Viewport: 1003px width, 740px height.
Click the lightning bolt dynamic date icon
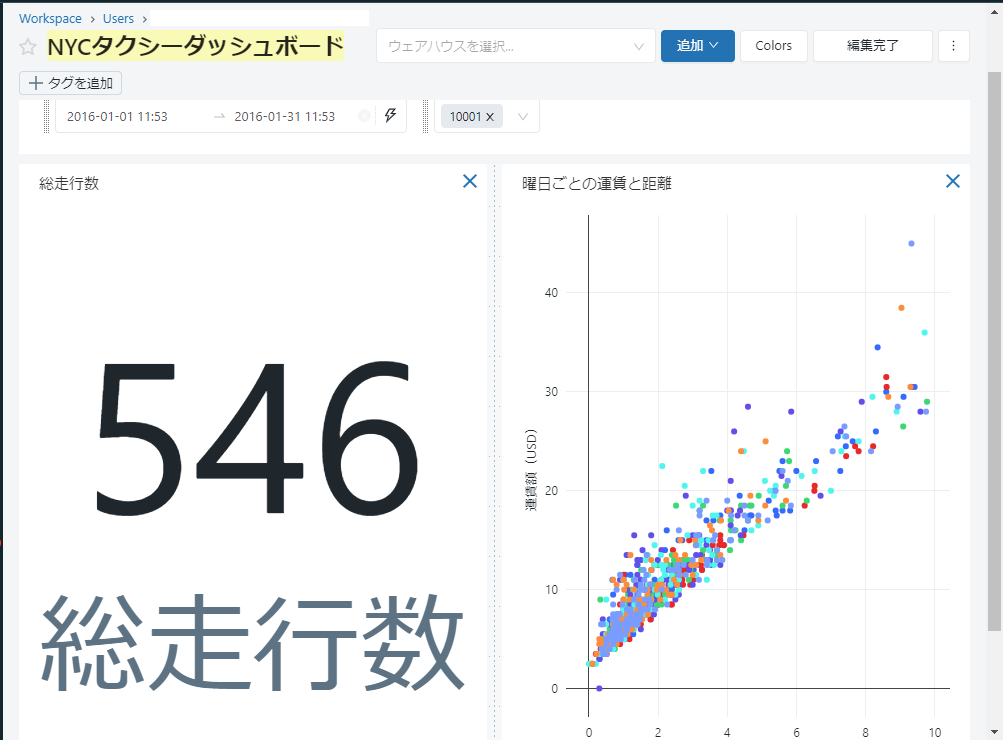click(x=390, y=116)
